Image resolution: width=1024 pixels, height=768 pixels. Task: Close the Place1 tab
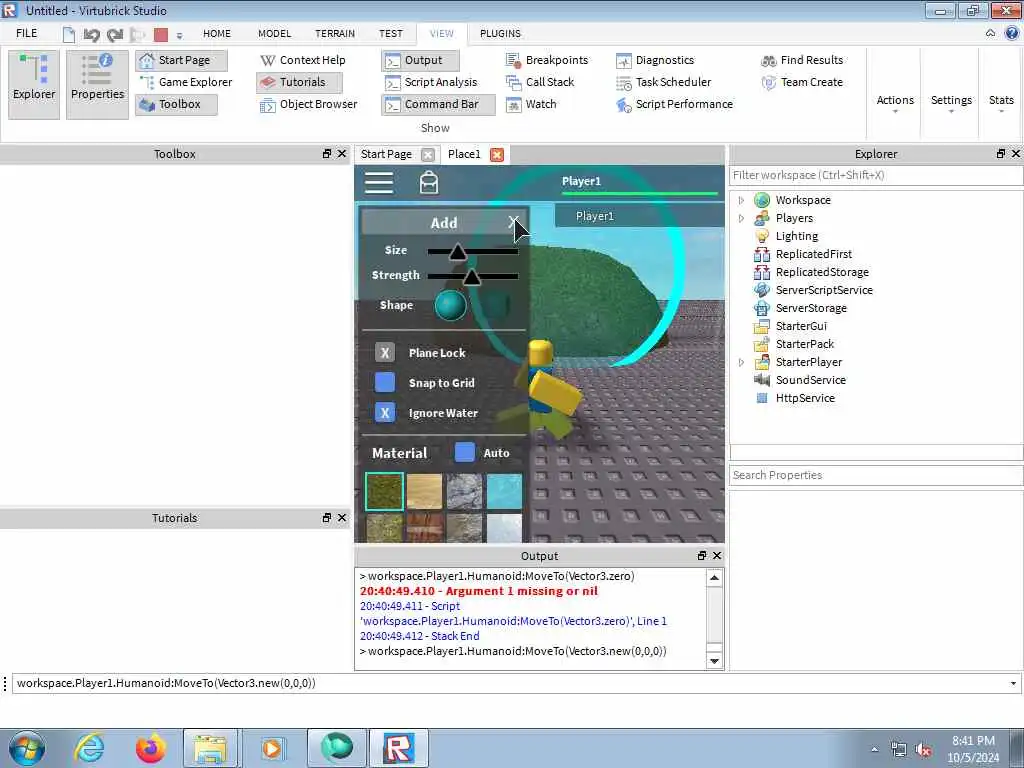coord(497,155)
